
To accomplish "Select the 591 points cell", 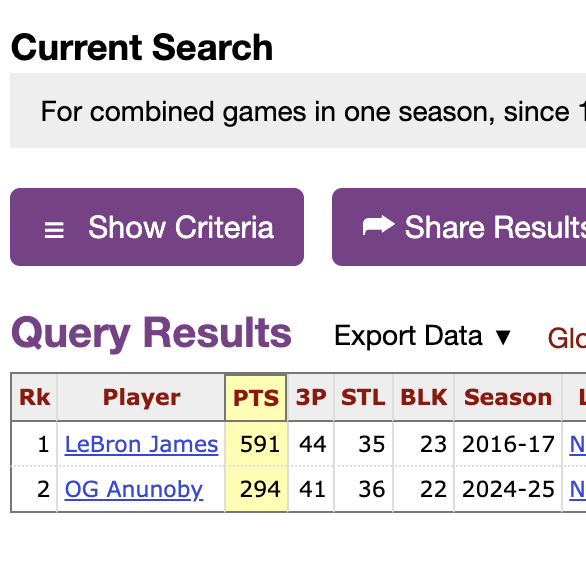I will (256, 444).
